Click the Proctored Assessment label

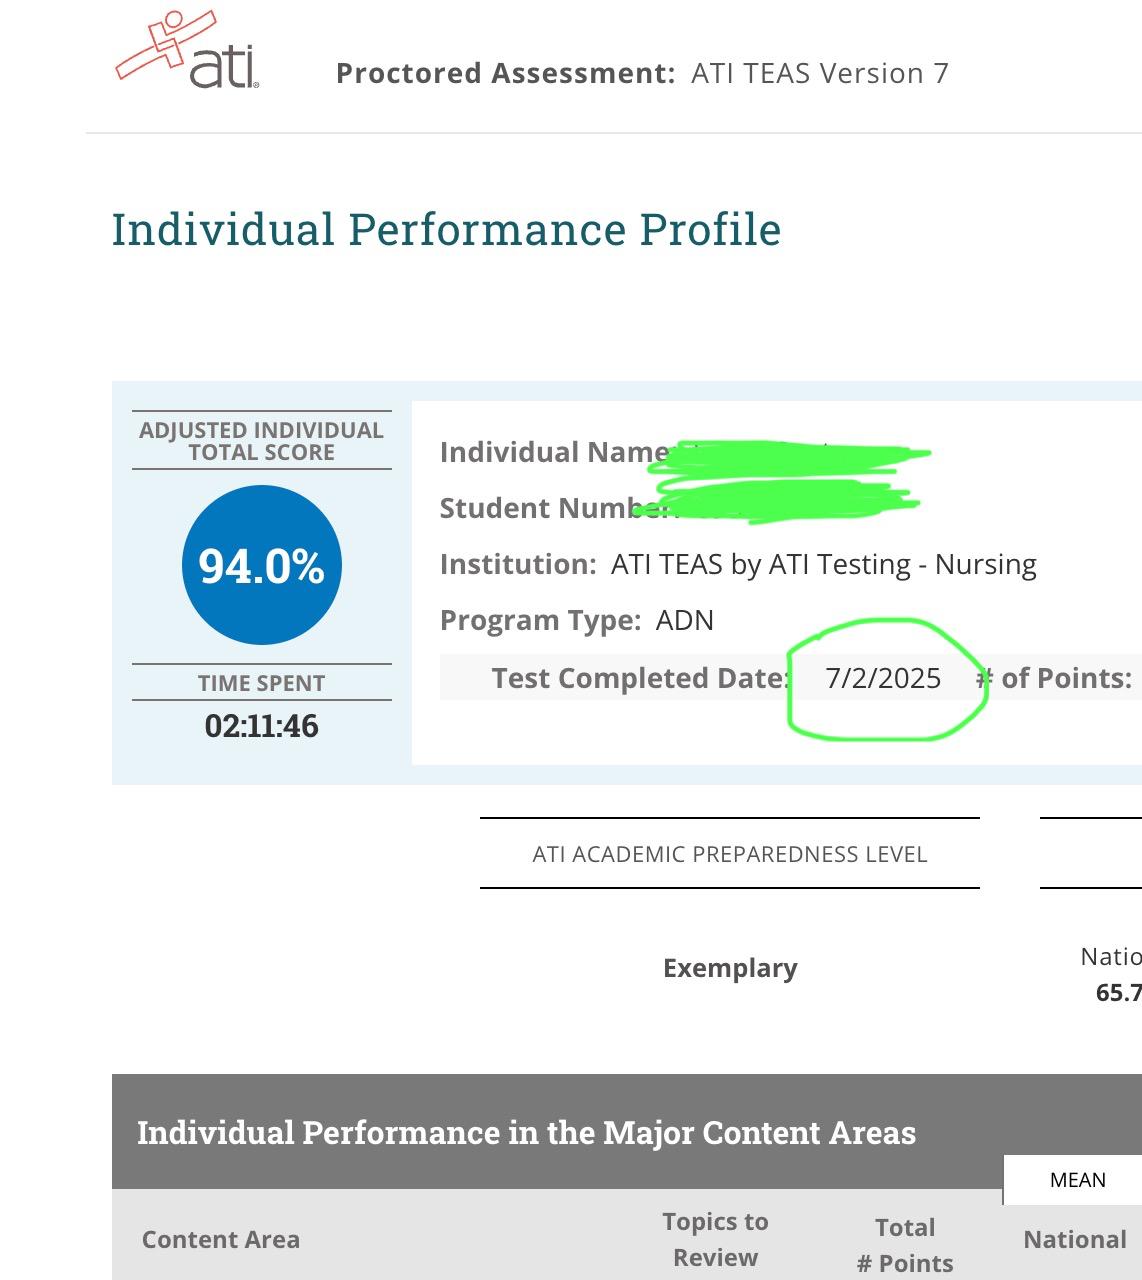coord(505,73)
